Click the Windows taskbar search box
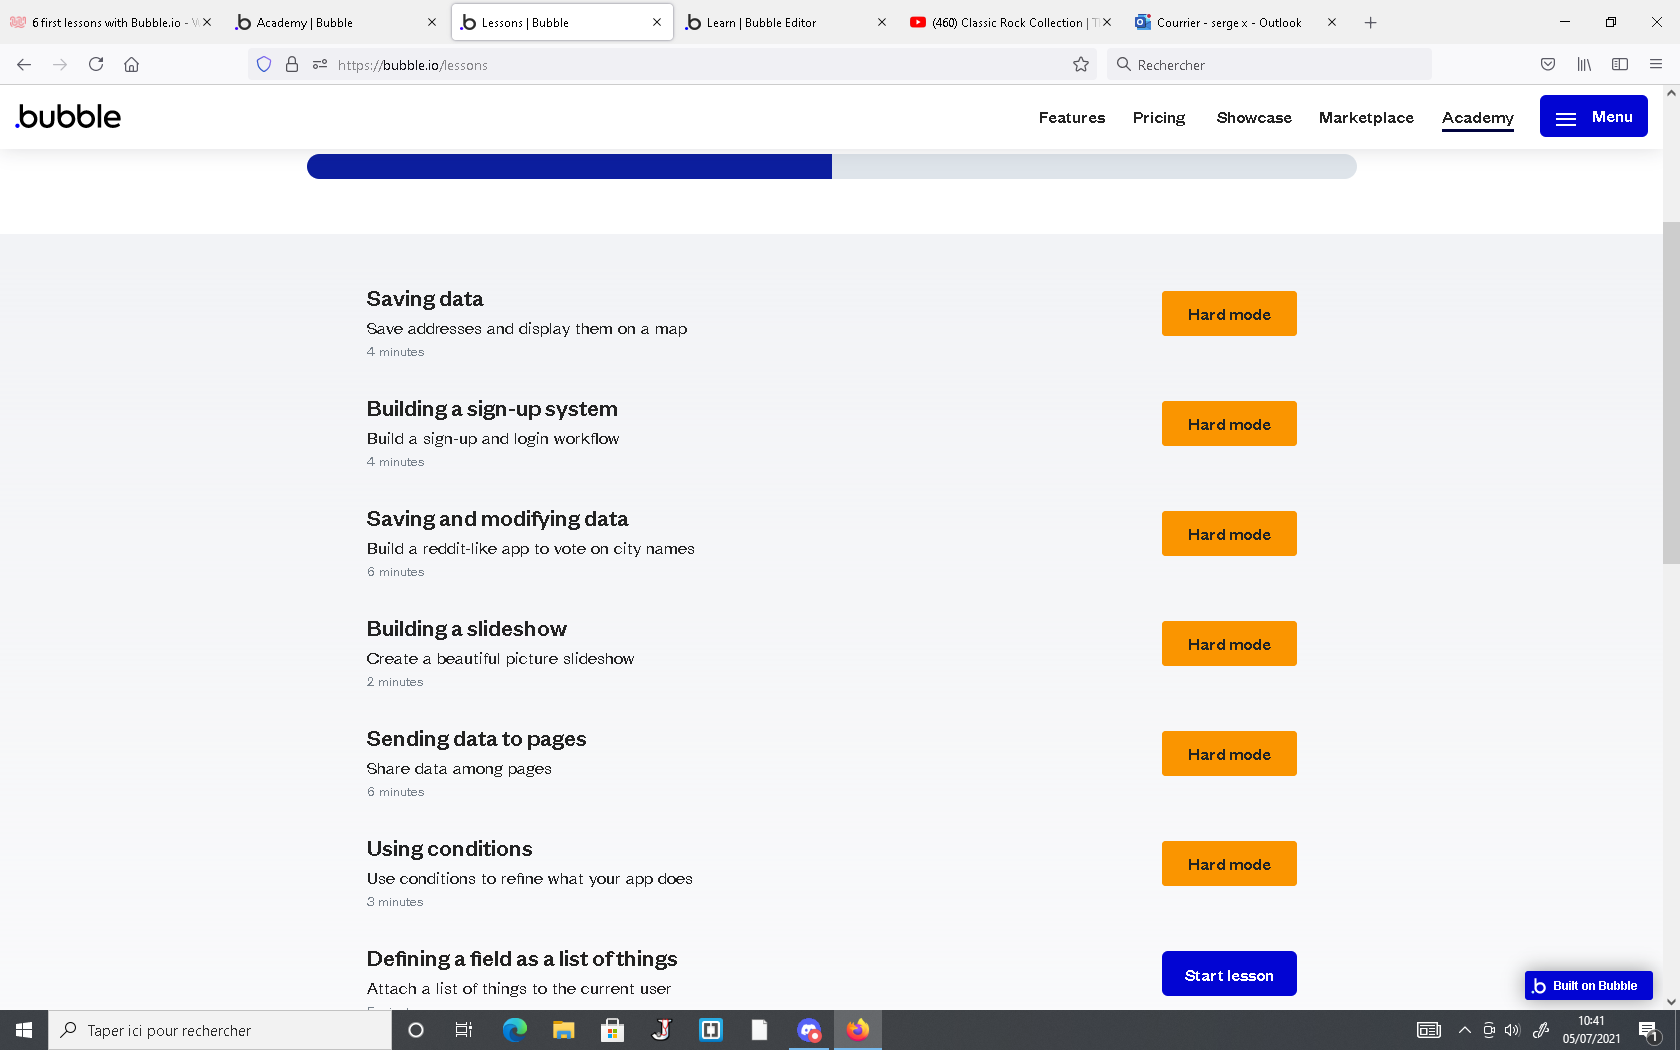The height and width of the screenshot is (1050, 1680). pos(220,1030)
